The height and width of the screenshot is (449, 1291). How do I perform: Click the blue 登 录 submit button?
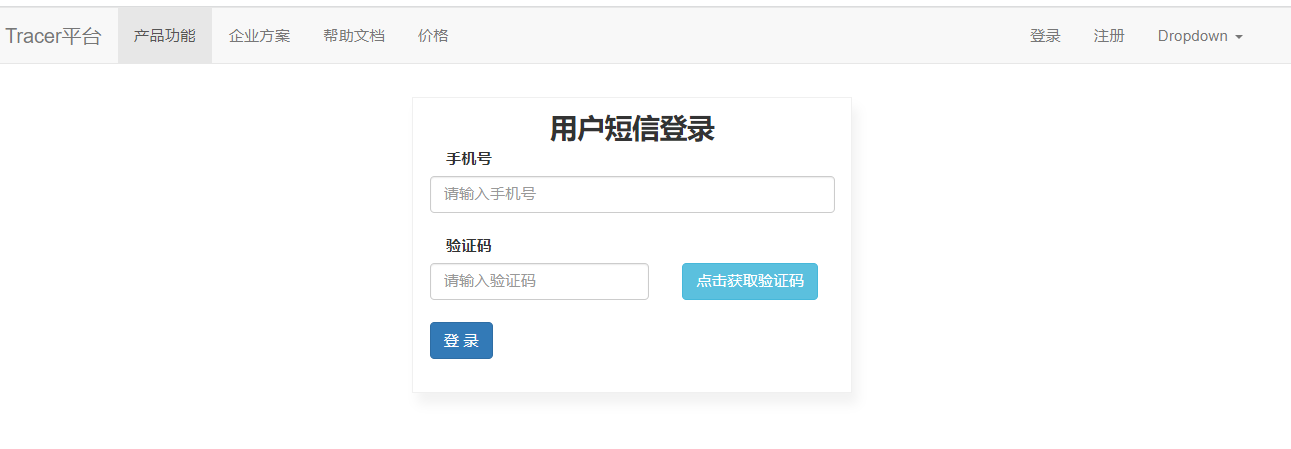(x=461, y=340)
